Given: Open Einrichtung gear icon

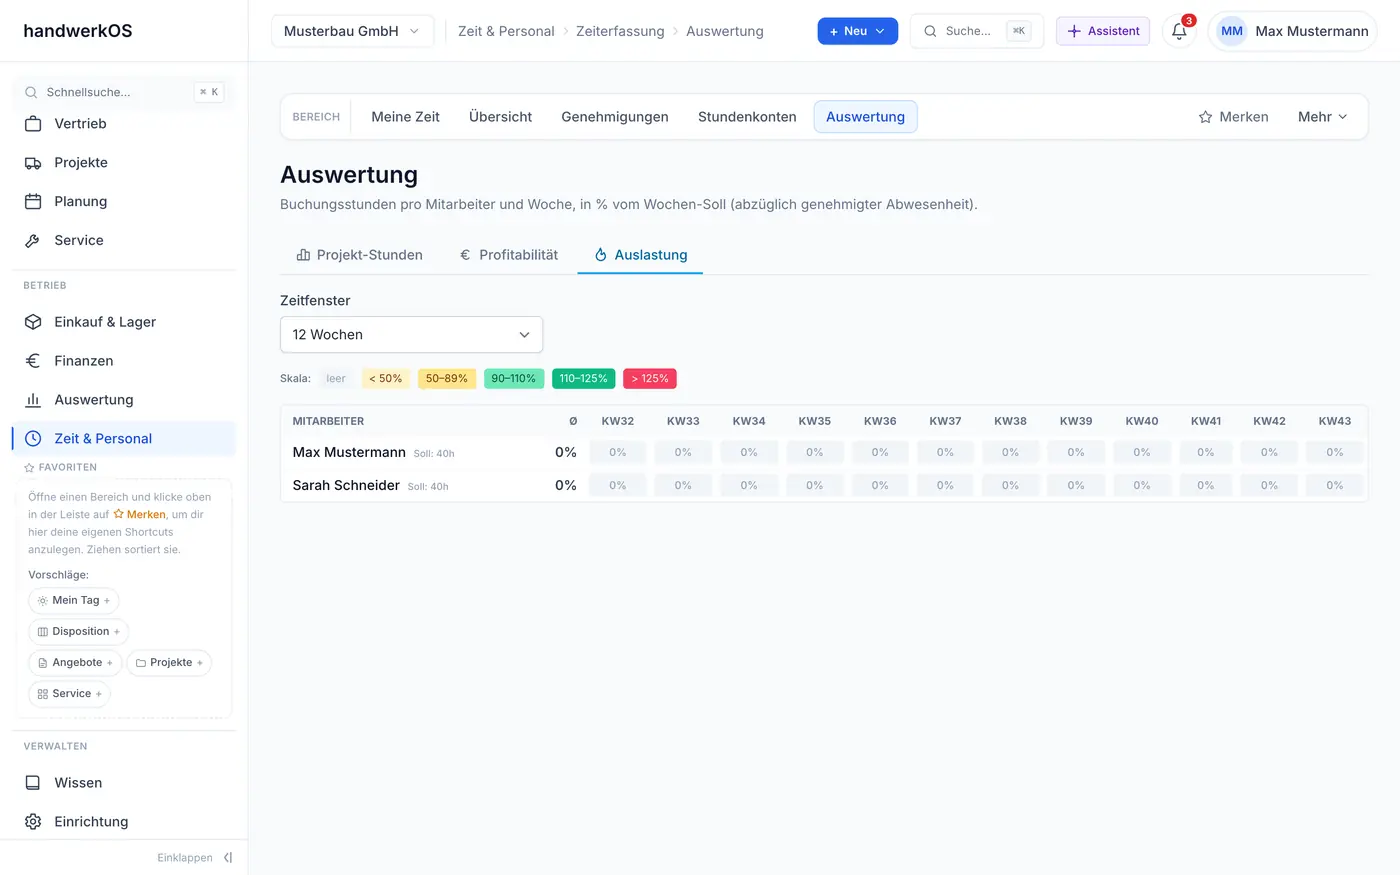Looking at the screenshot, I should coord(33,822).
